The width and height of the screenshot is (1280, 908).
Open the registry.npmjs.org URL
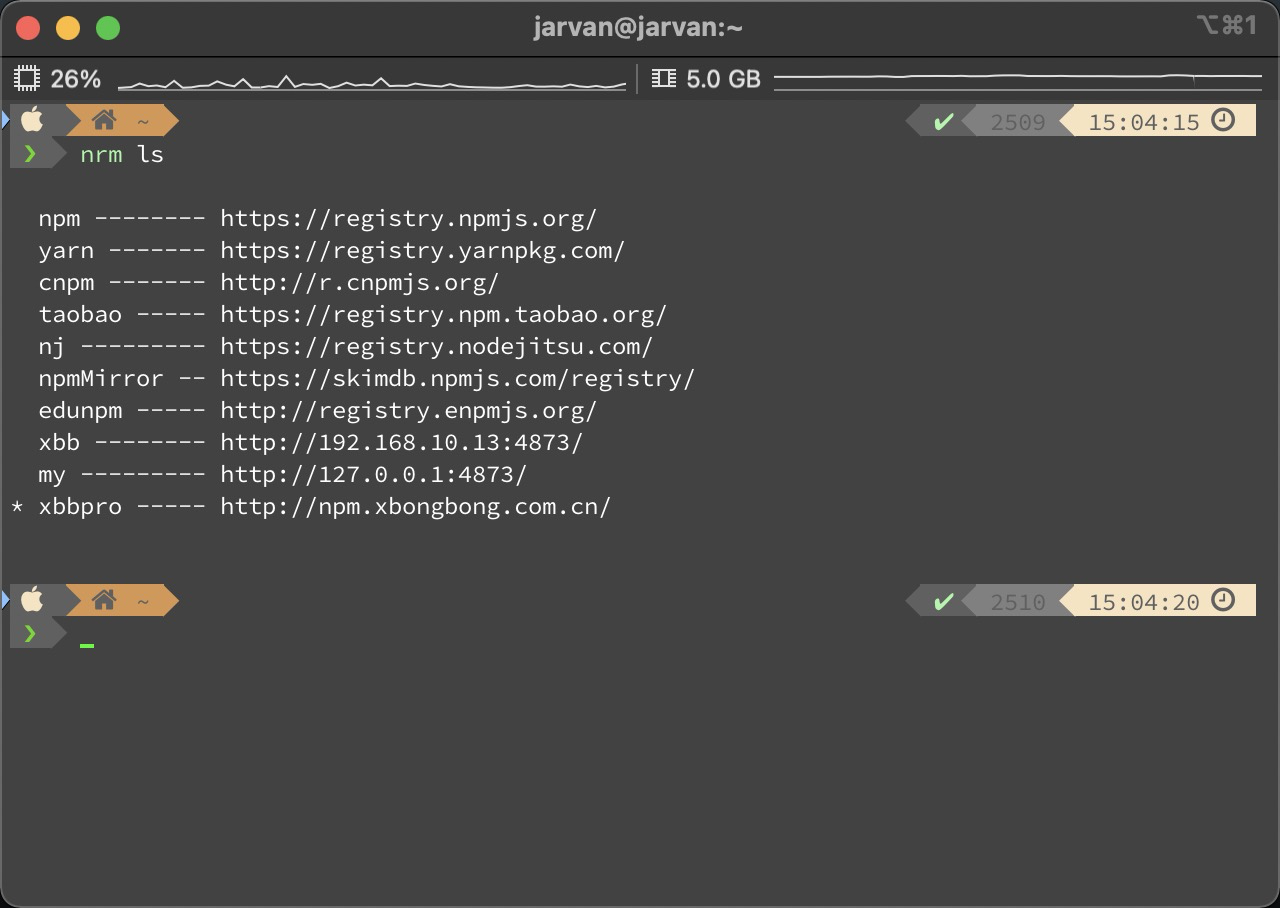408,219
